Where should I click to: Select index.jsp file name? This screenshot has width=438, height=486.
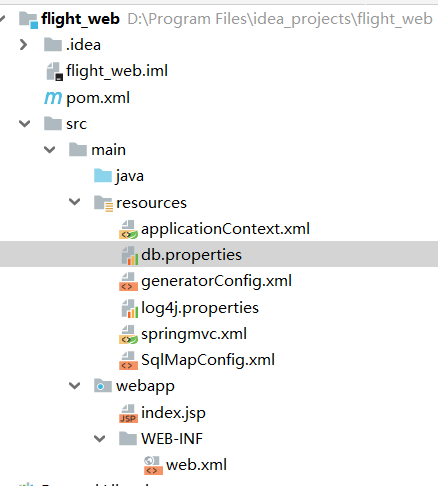click(173, 413)
